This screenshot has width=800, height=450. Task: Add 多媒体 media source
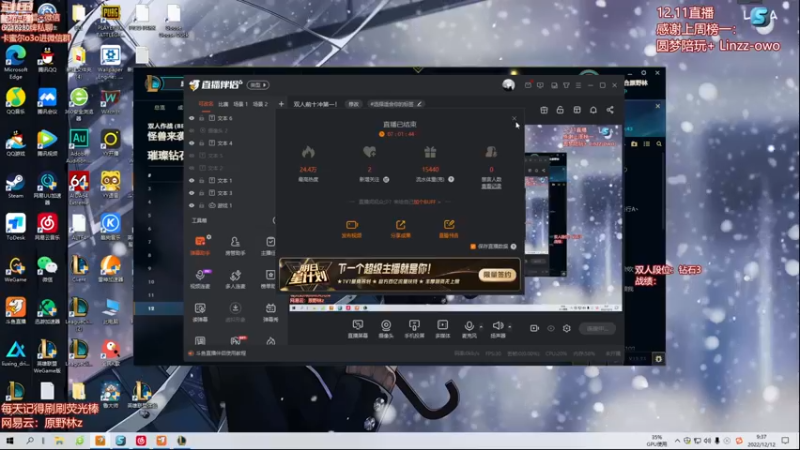(x=442, y=329)
